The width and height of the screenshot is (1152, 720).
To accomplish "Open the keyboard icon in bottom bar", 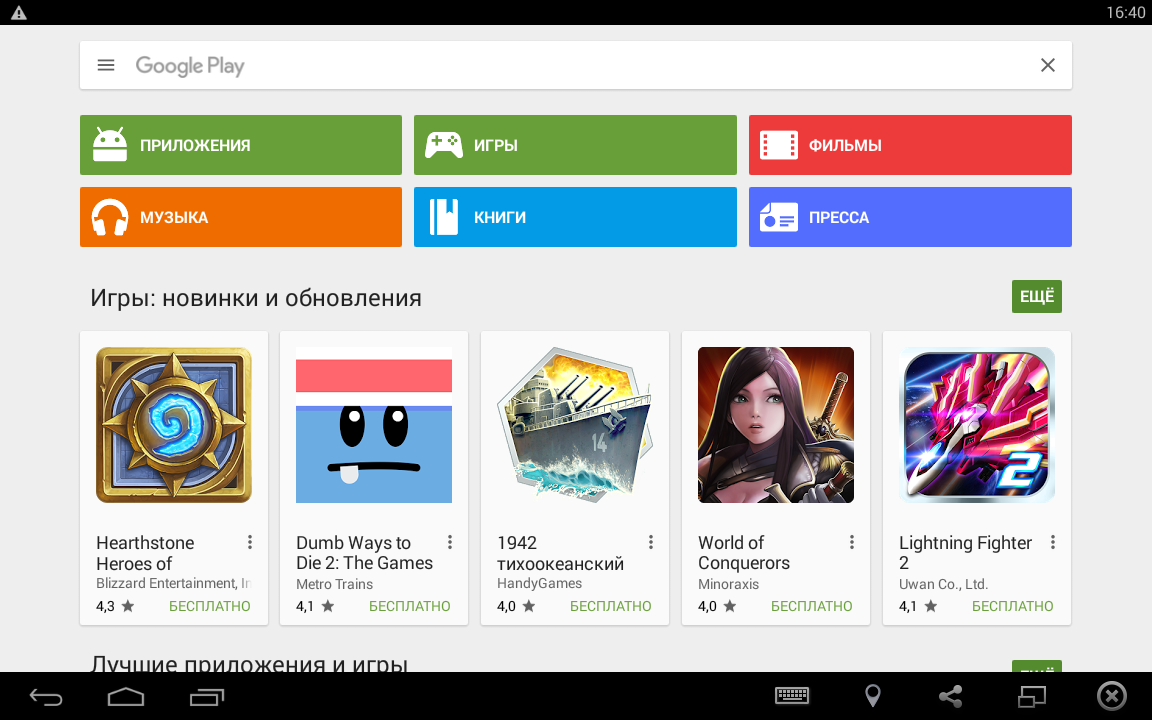I will point(792,695).
